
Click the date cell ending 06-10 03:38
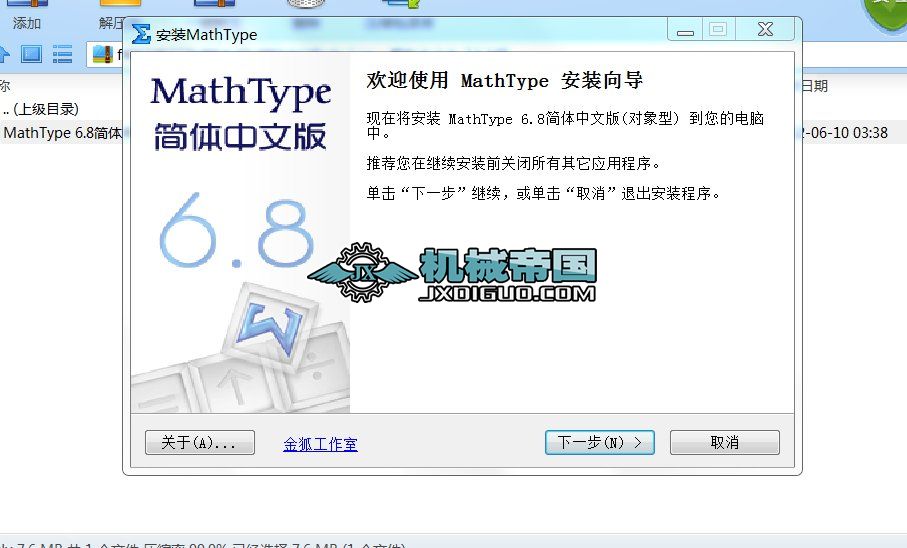845,133
